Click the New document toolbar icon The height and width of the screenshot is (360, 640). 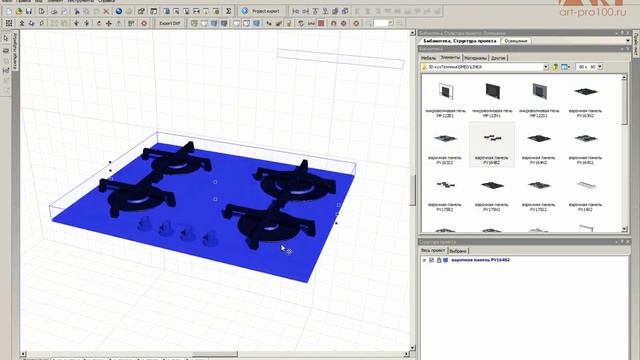(x=9, y=11)
